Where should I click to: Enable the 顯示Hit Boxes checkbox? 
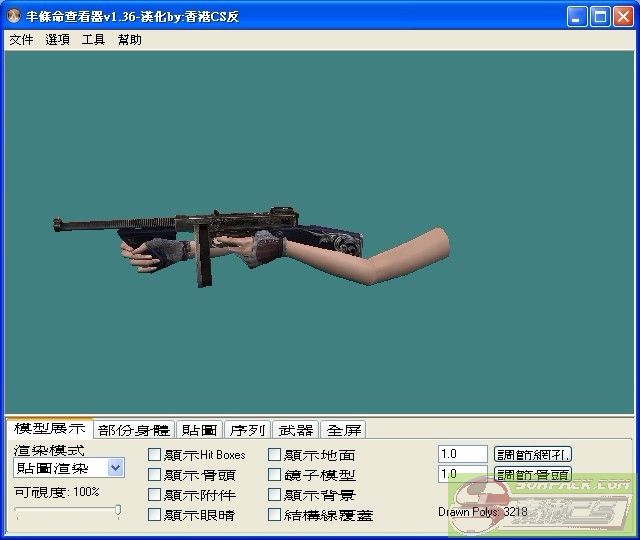point(154,455)
